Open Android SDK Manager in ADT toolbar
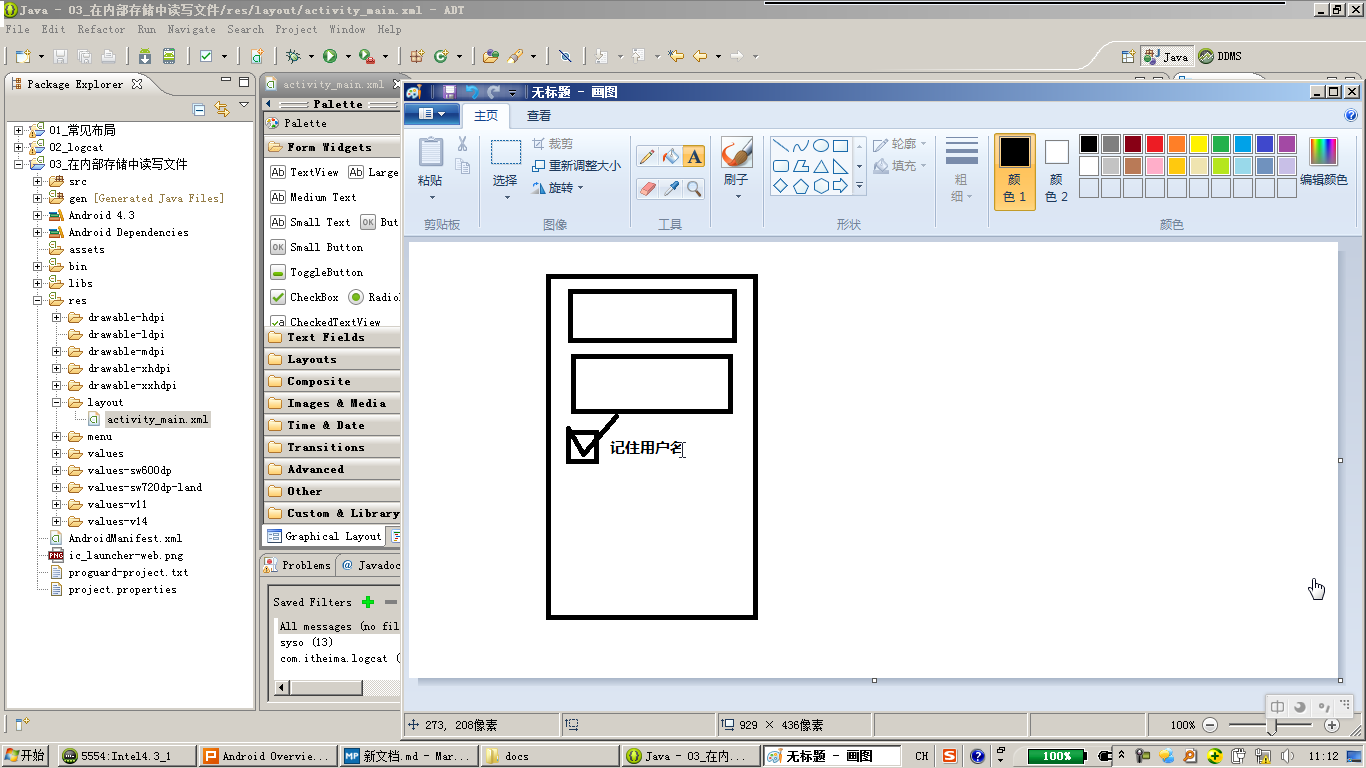1366x768 pixels. [146, 56]
